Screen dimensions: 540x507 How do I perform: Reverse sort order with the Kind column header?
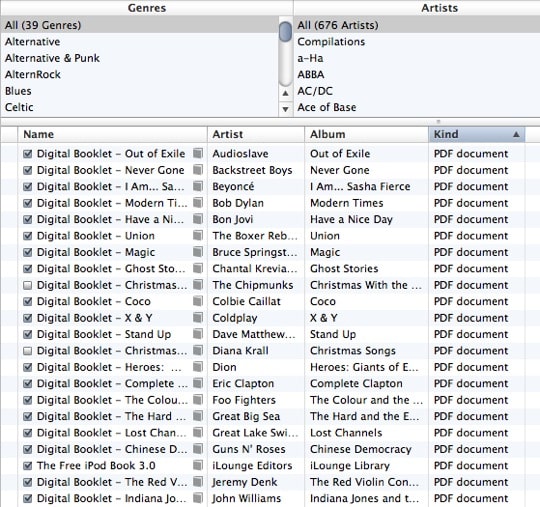(x=477, y=134)
